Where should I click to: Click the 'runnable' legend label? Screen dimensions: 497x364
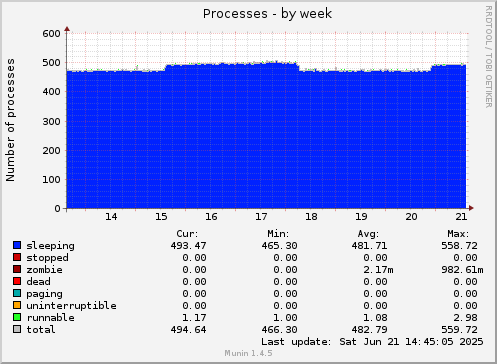[x=50, y=318]
